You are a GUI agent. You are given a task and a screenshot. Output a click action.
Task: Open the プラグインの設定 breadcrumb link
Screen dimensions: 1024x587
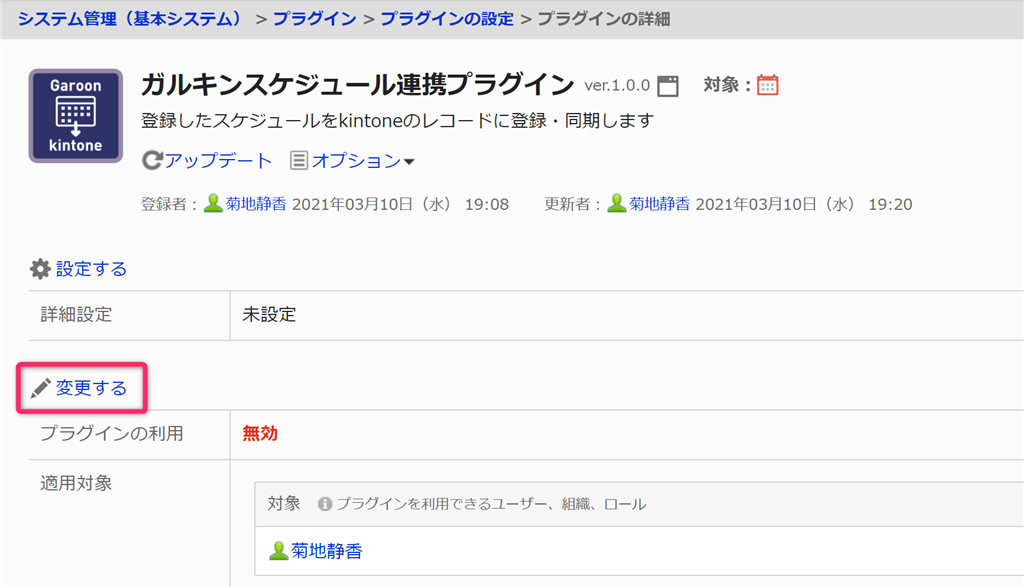pos(447,19)
